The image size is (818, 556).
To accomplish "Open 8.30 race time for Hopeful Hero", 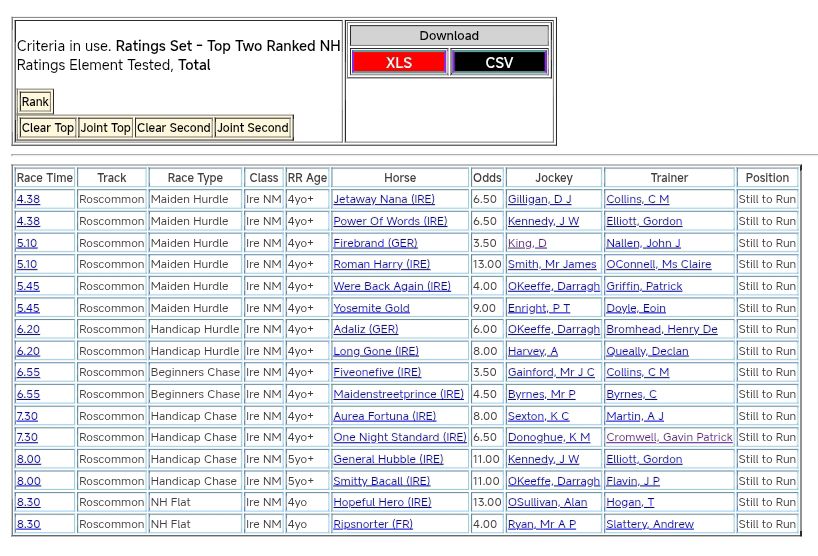I will tap(28, 502).
